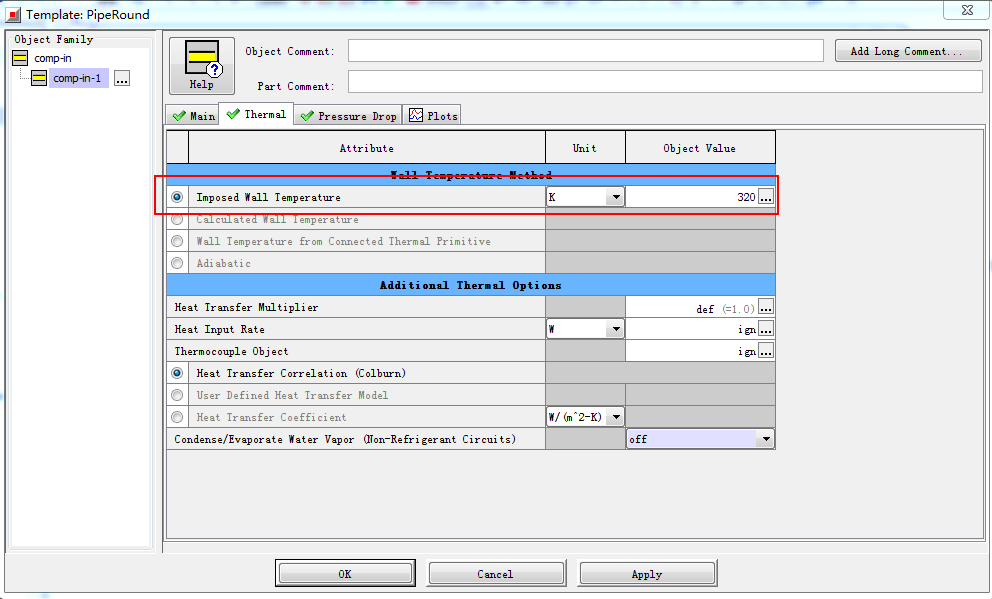992x599 pixels.
Task: Open value selector for Thermocouple Object
Action: 766,351
